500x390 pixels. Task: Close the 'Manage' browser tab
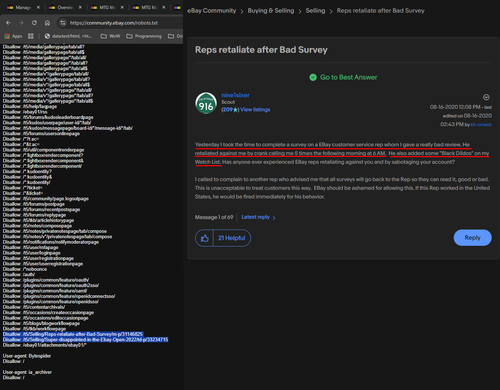[38, 7]
